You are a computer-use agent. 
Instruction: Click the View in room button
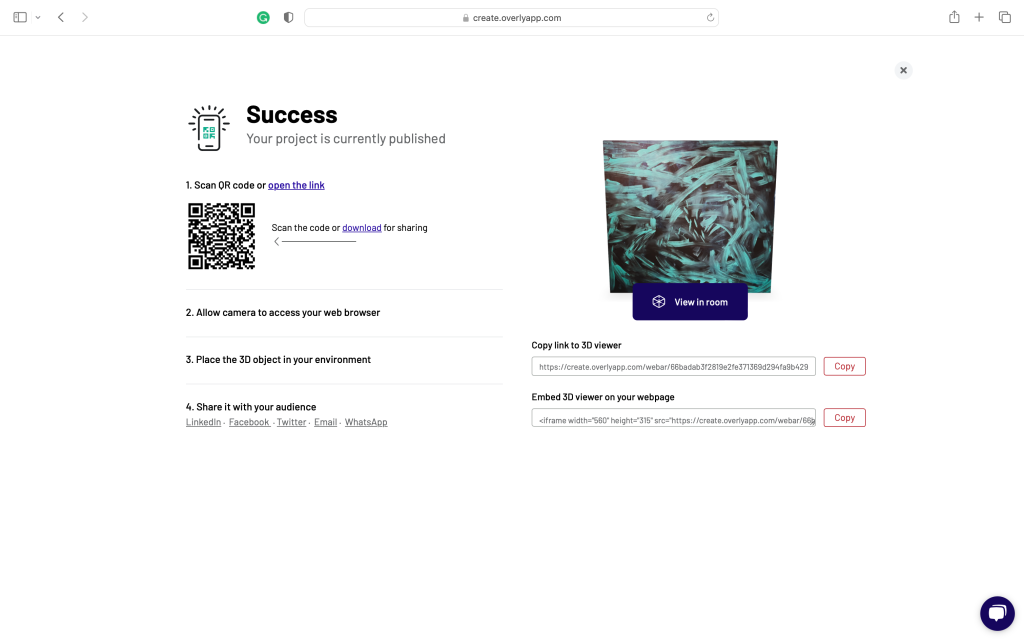[x=690, y=301]
